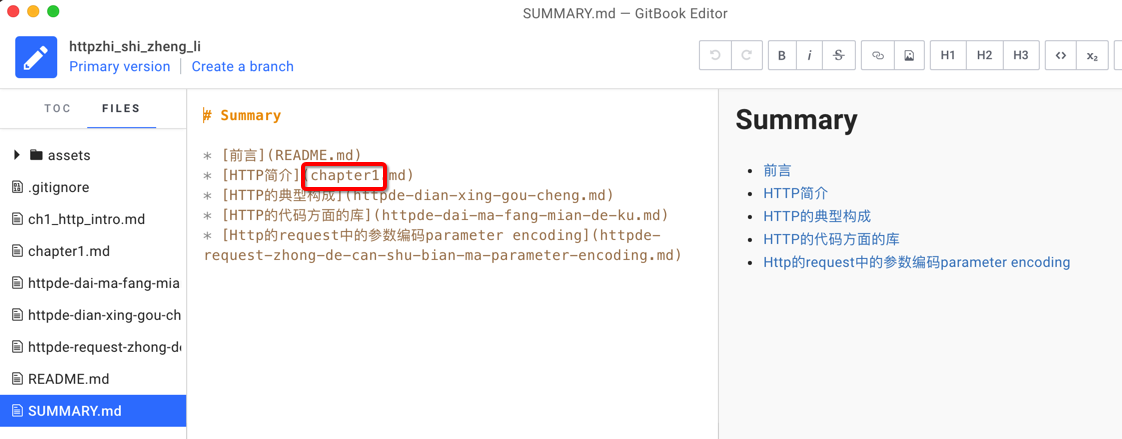1122x439 pixels.
Task: Insert inline code with toolbar icon
Action: [1061, 56]
